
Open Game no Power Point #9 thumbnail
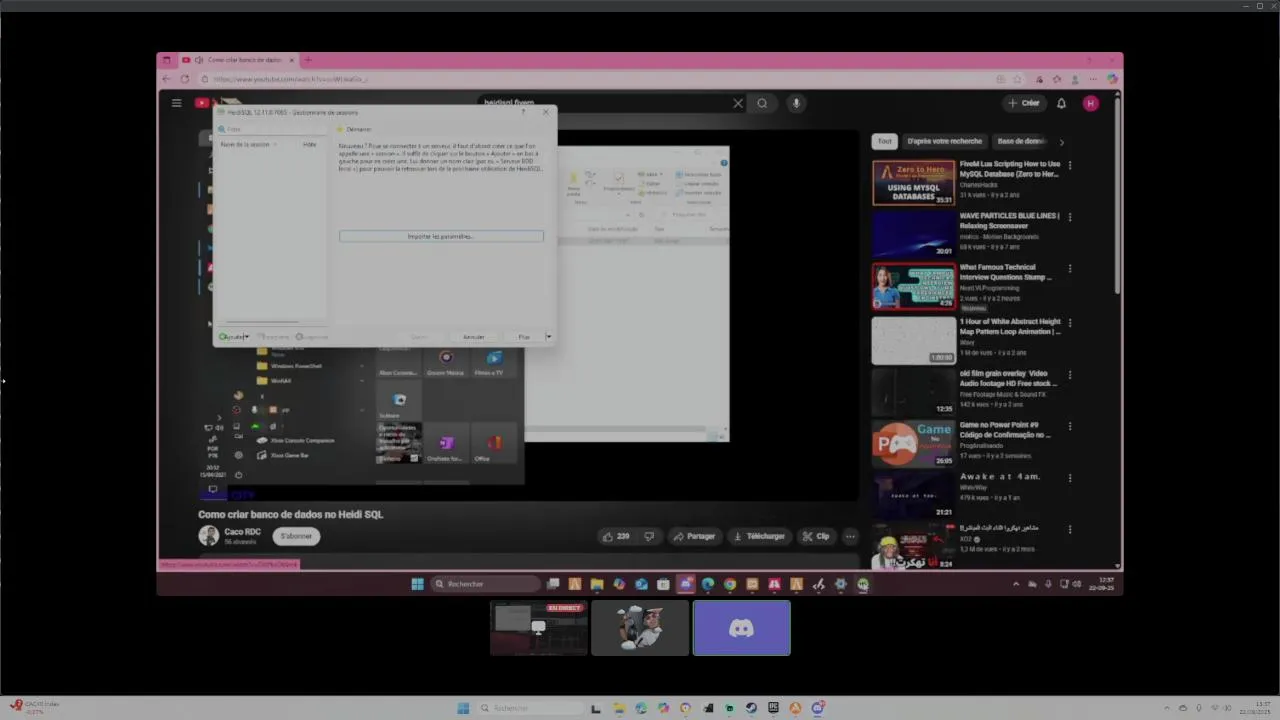point(914,444)
